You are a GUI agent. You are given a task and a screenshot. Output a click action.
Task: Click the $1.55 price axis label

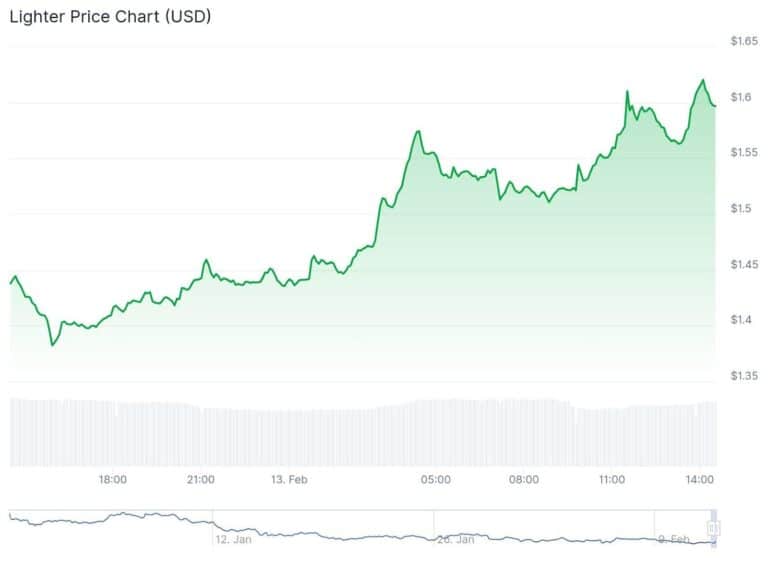click(x=745, y=153)
